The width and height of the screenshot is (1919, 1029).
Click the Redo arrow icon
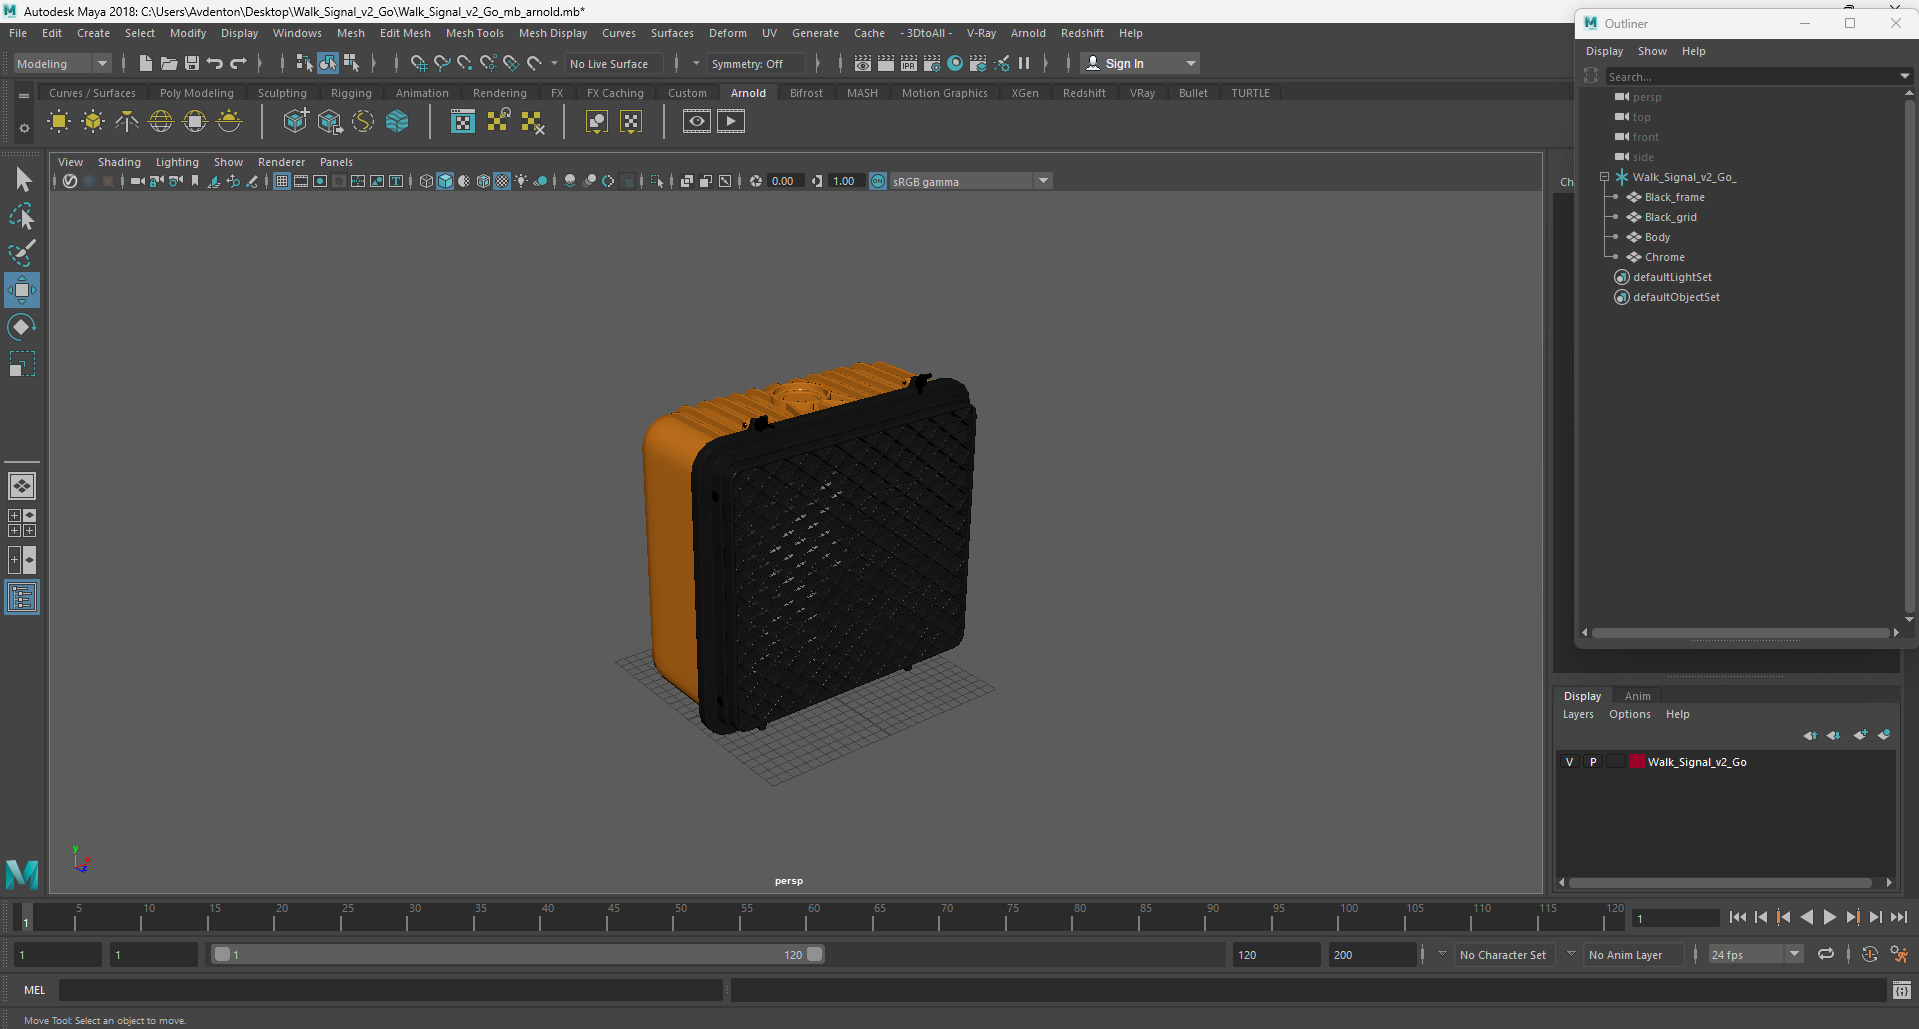(x=238, y=63)
